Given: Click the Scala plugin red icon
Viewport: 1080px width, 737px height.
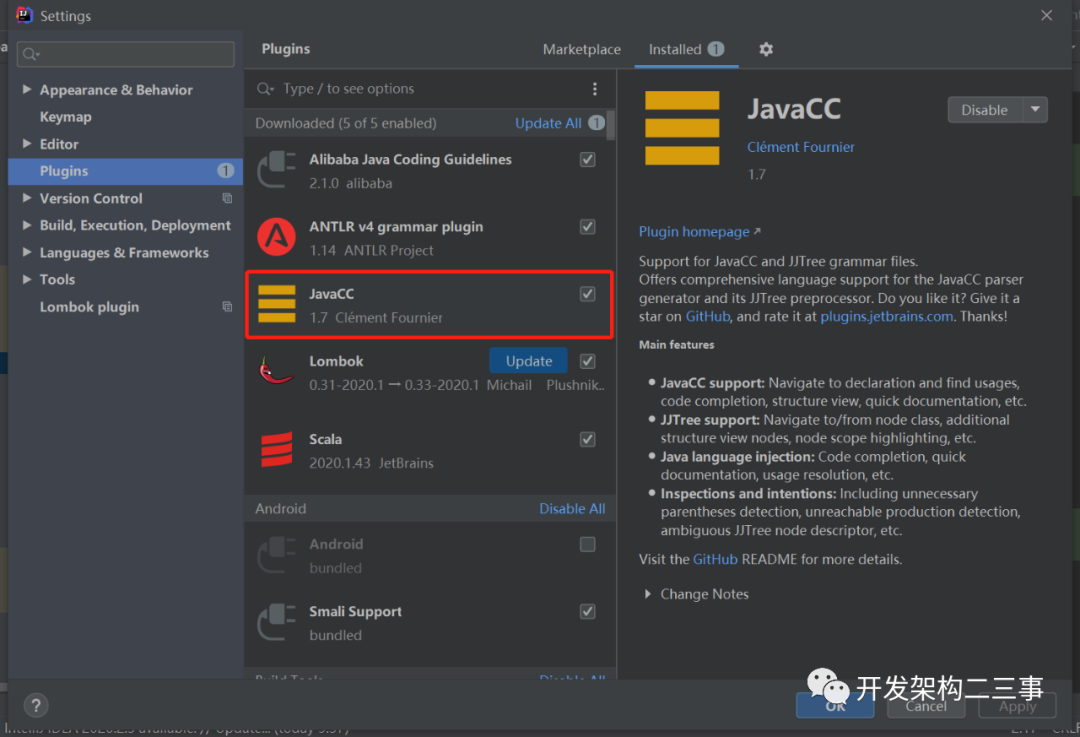Looking at the screenshot, I should point(276,450).
